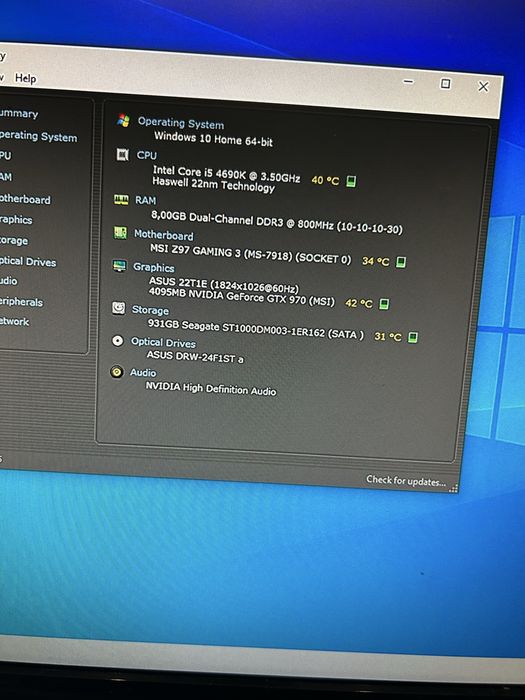This screenshot has height=700, width=525.
Task: Click ASUS DRW-24F1ST a text
Action: 195,357
